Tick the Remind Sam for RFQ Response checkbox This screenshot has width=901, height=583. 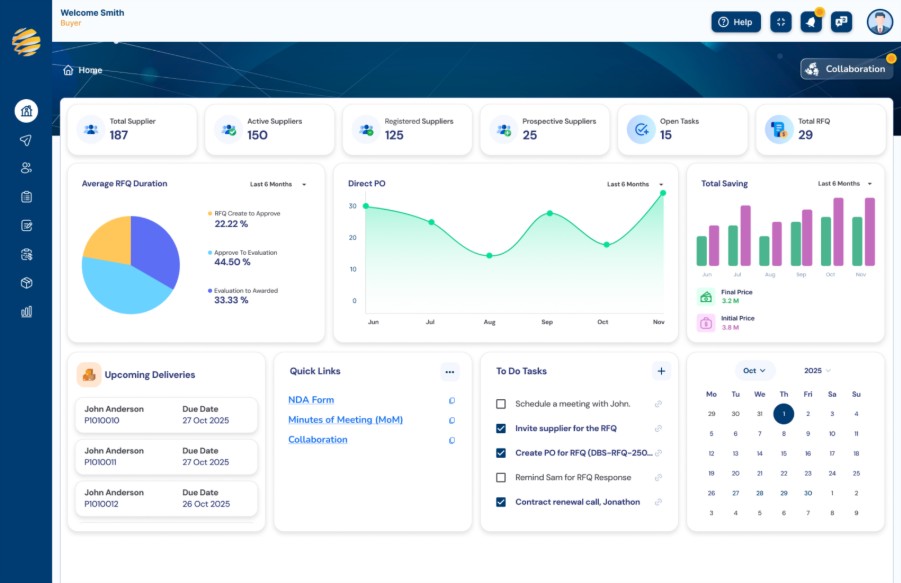(x=501, y=477)
